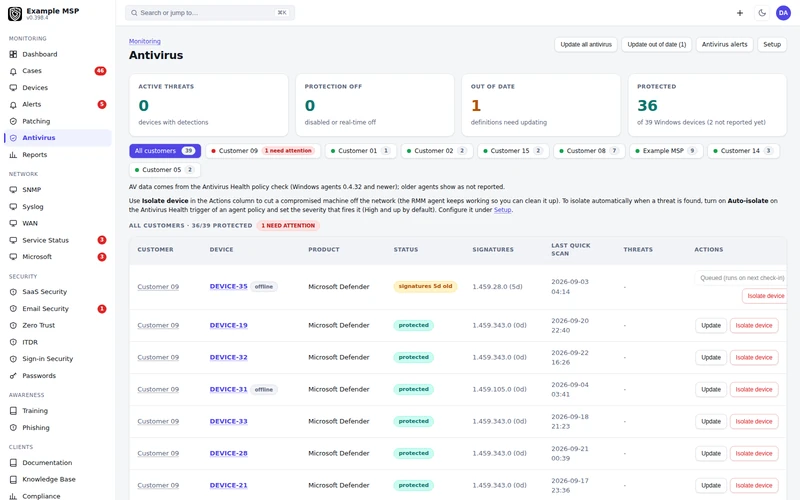Filter by Customer 09 chip

tap(263, 151)
